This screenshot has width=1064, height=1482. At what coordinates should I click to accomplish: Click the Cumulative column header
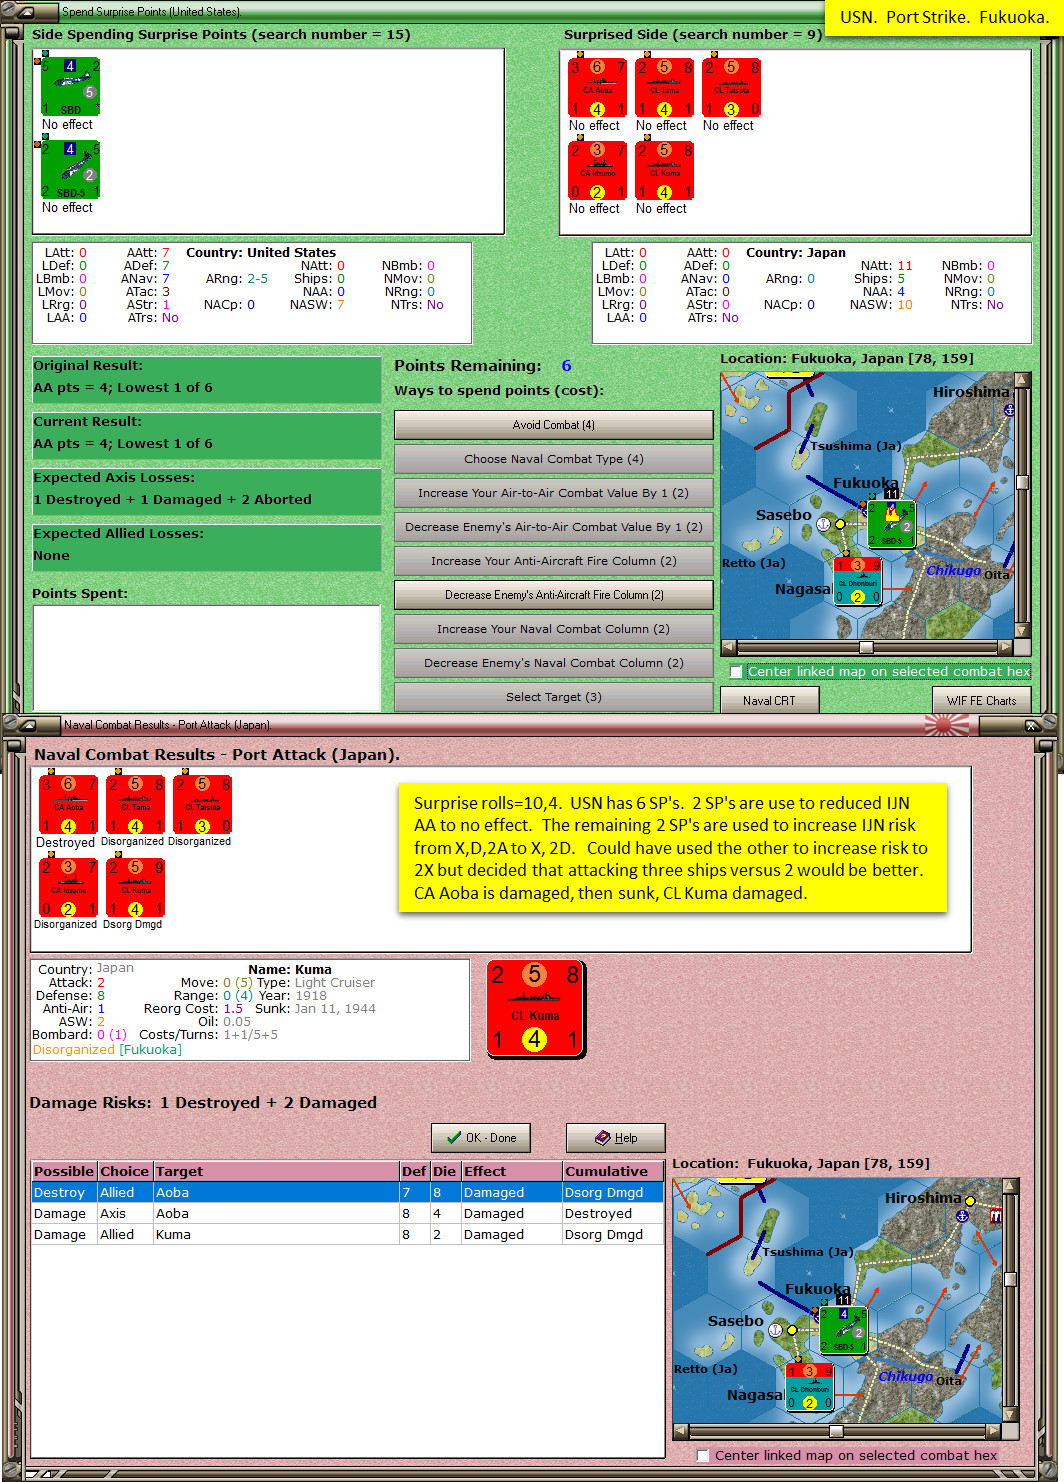(x=612, y=1171)
